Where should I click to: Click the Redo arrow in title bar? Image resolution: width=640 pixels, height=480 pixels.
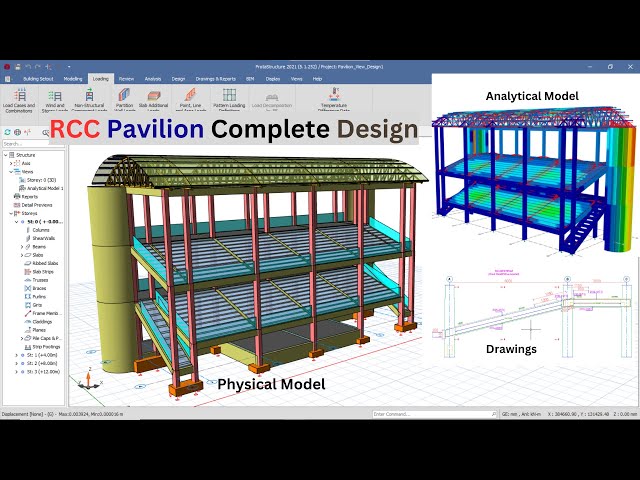(38, 67)
